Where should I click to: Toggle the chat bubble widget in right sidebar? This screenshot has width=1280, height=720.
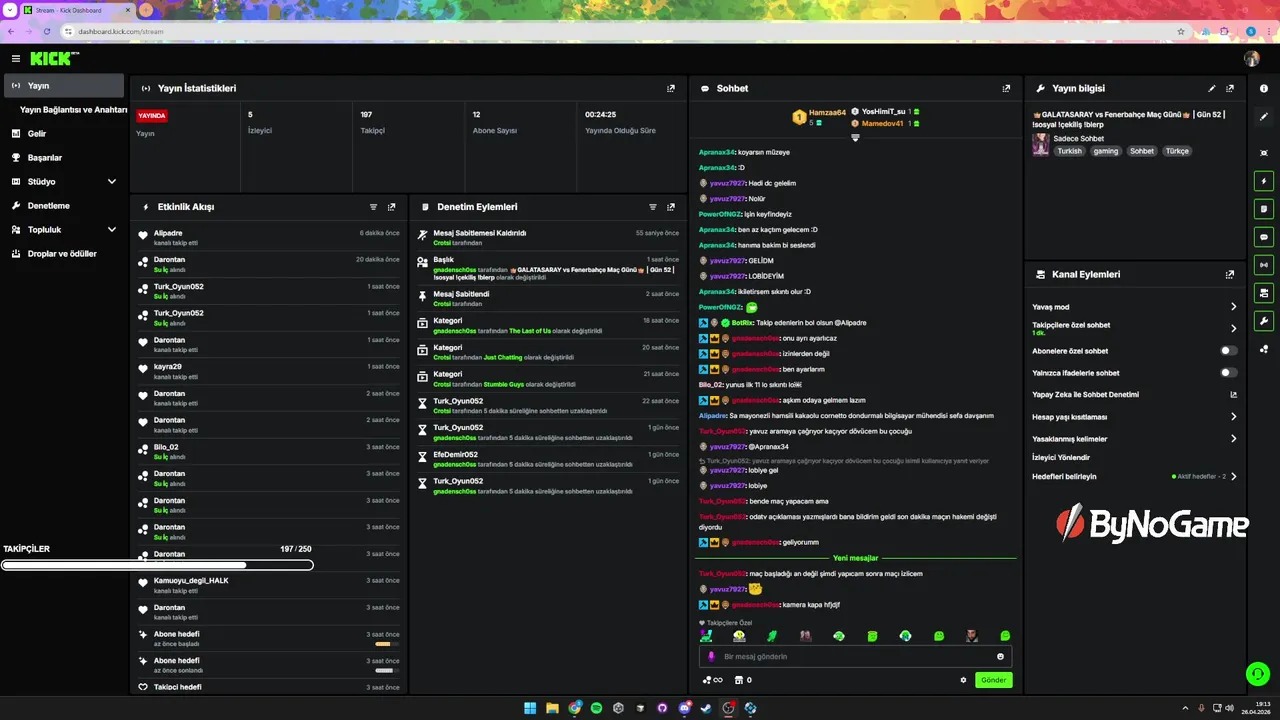pos(1264,237)
